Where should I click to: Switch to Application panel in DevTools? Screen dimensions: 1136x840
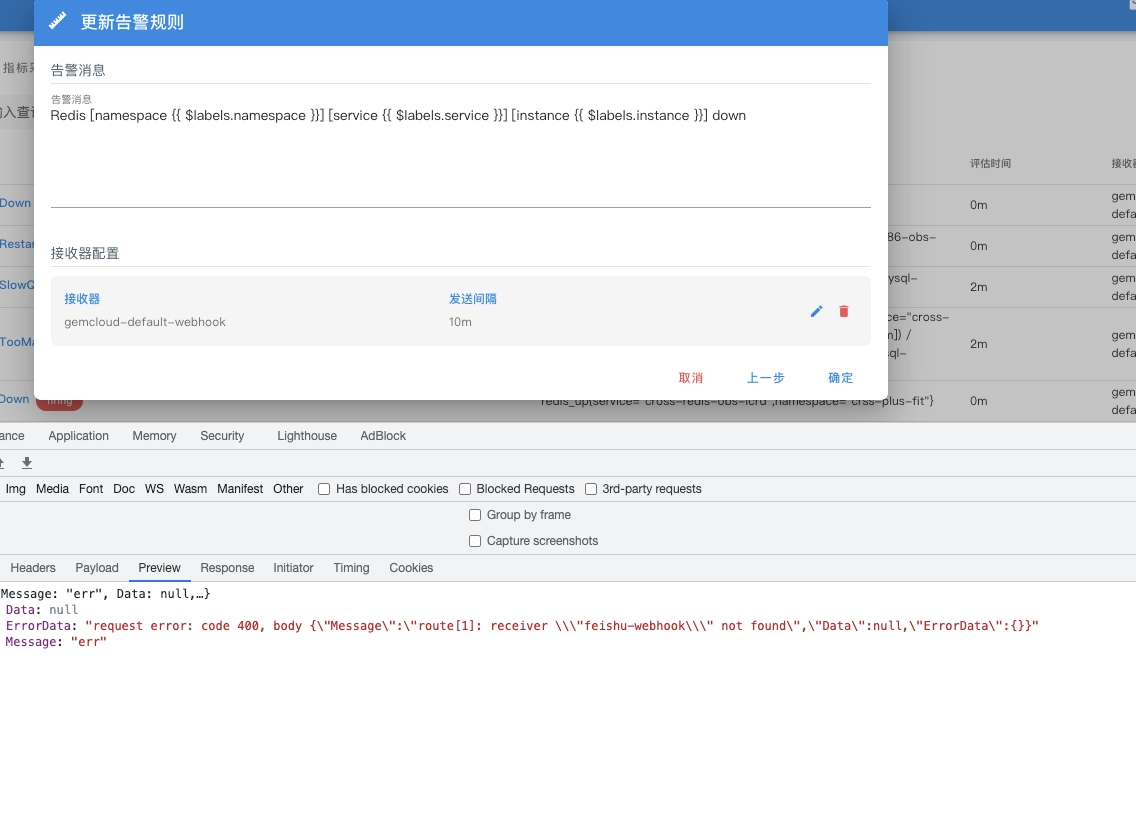pos(78,436)
